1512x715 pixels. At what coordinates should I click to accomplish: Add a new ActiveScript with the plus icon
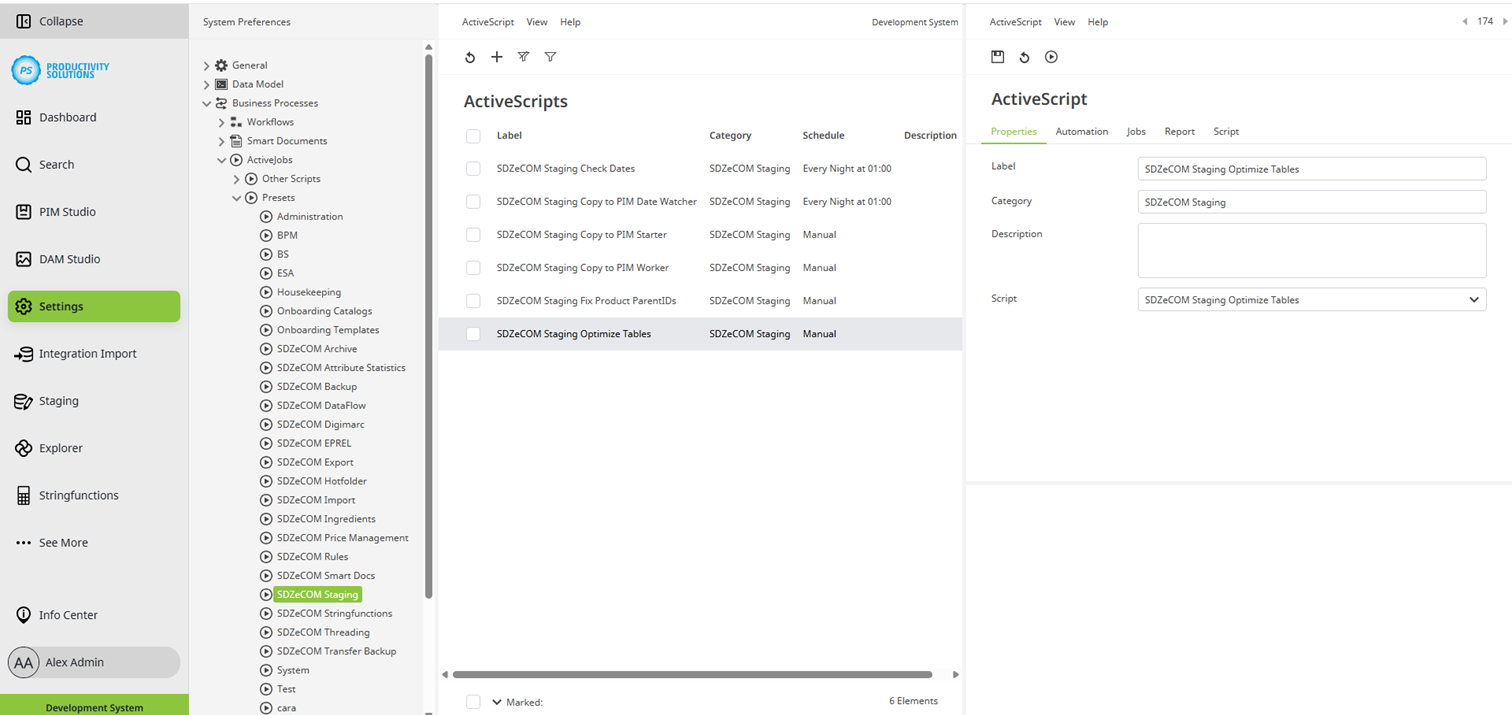pyautogui.click(x=497, y=57)
